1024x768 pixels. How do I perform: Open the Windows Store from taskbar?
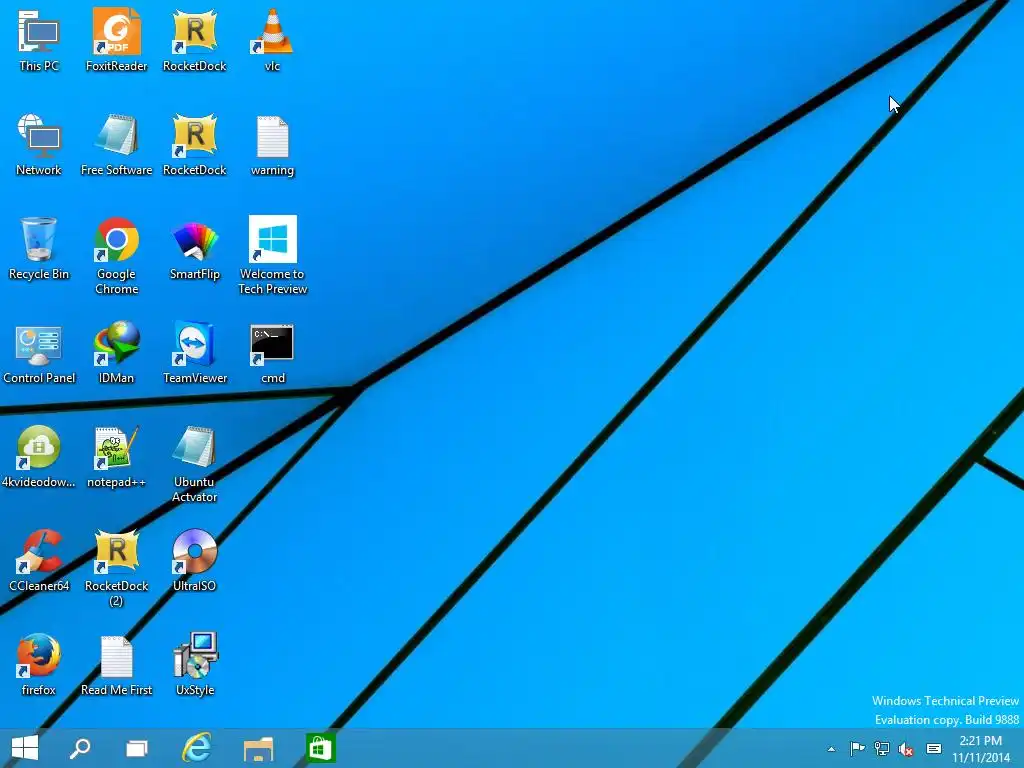coord(319,748)
